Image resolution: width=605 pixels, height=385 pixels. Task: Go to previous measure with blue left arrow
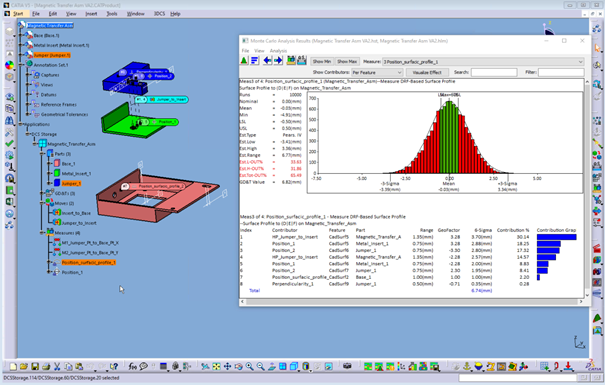click(267, 61)
